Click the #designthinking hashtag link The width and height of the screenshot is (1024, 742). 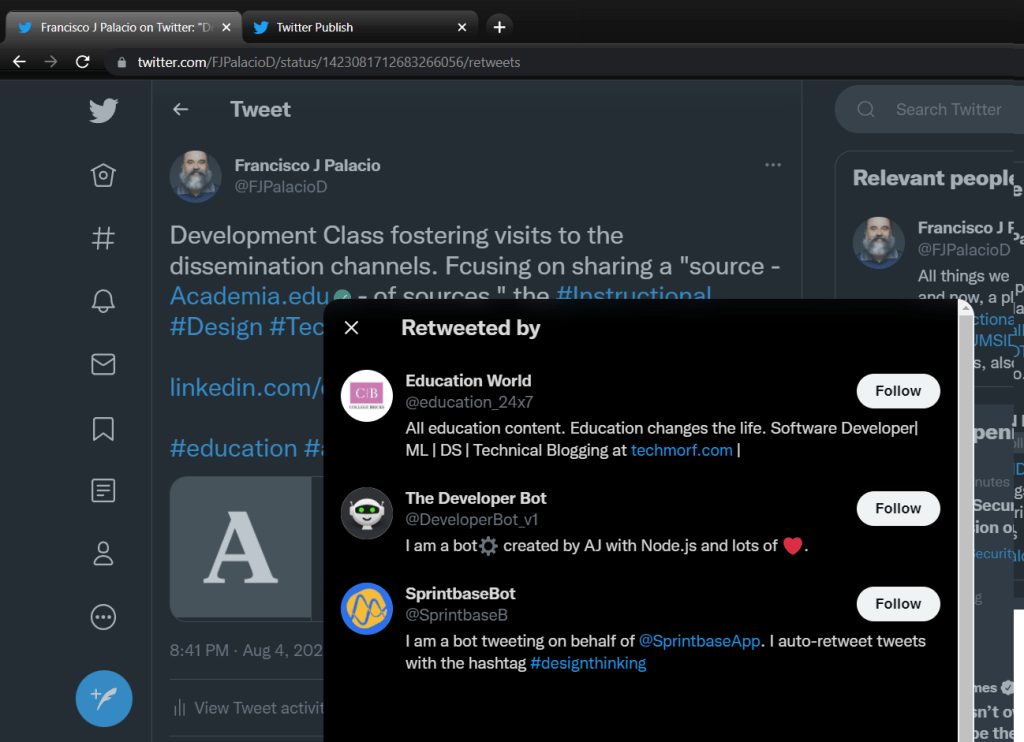587,663
